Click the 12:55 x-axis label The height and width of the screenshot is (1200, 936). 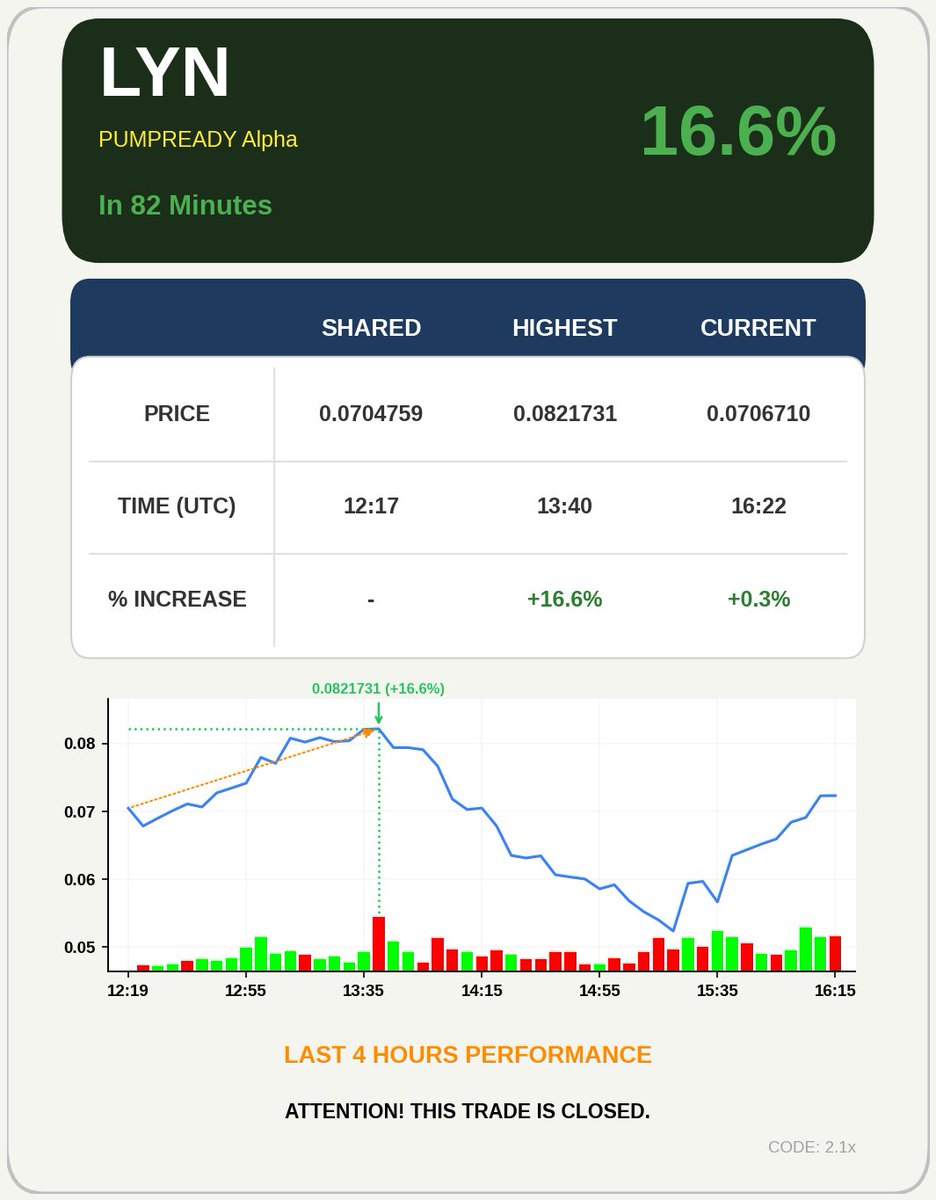(x=246, y=991)
